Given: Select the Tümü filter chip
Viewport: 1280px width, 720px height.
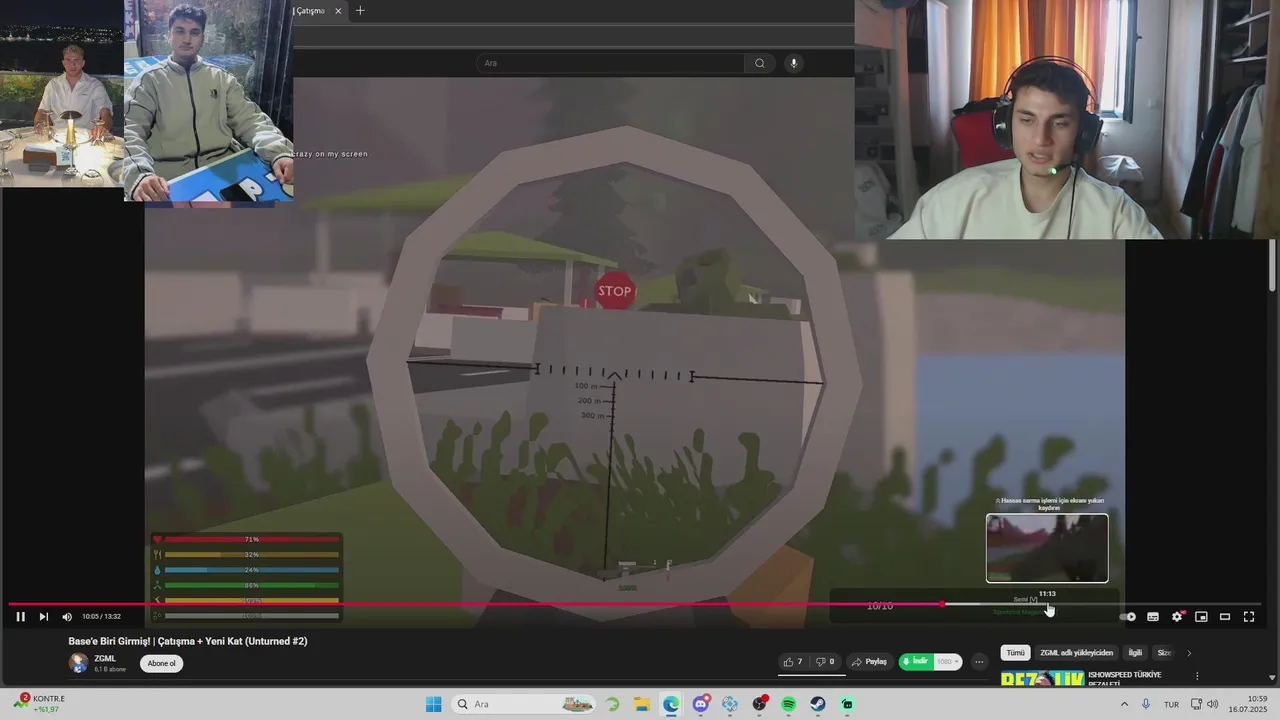Looking at the screenshot, I should 1015,653.
